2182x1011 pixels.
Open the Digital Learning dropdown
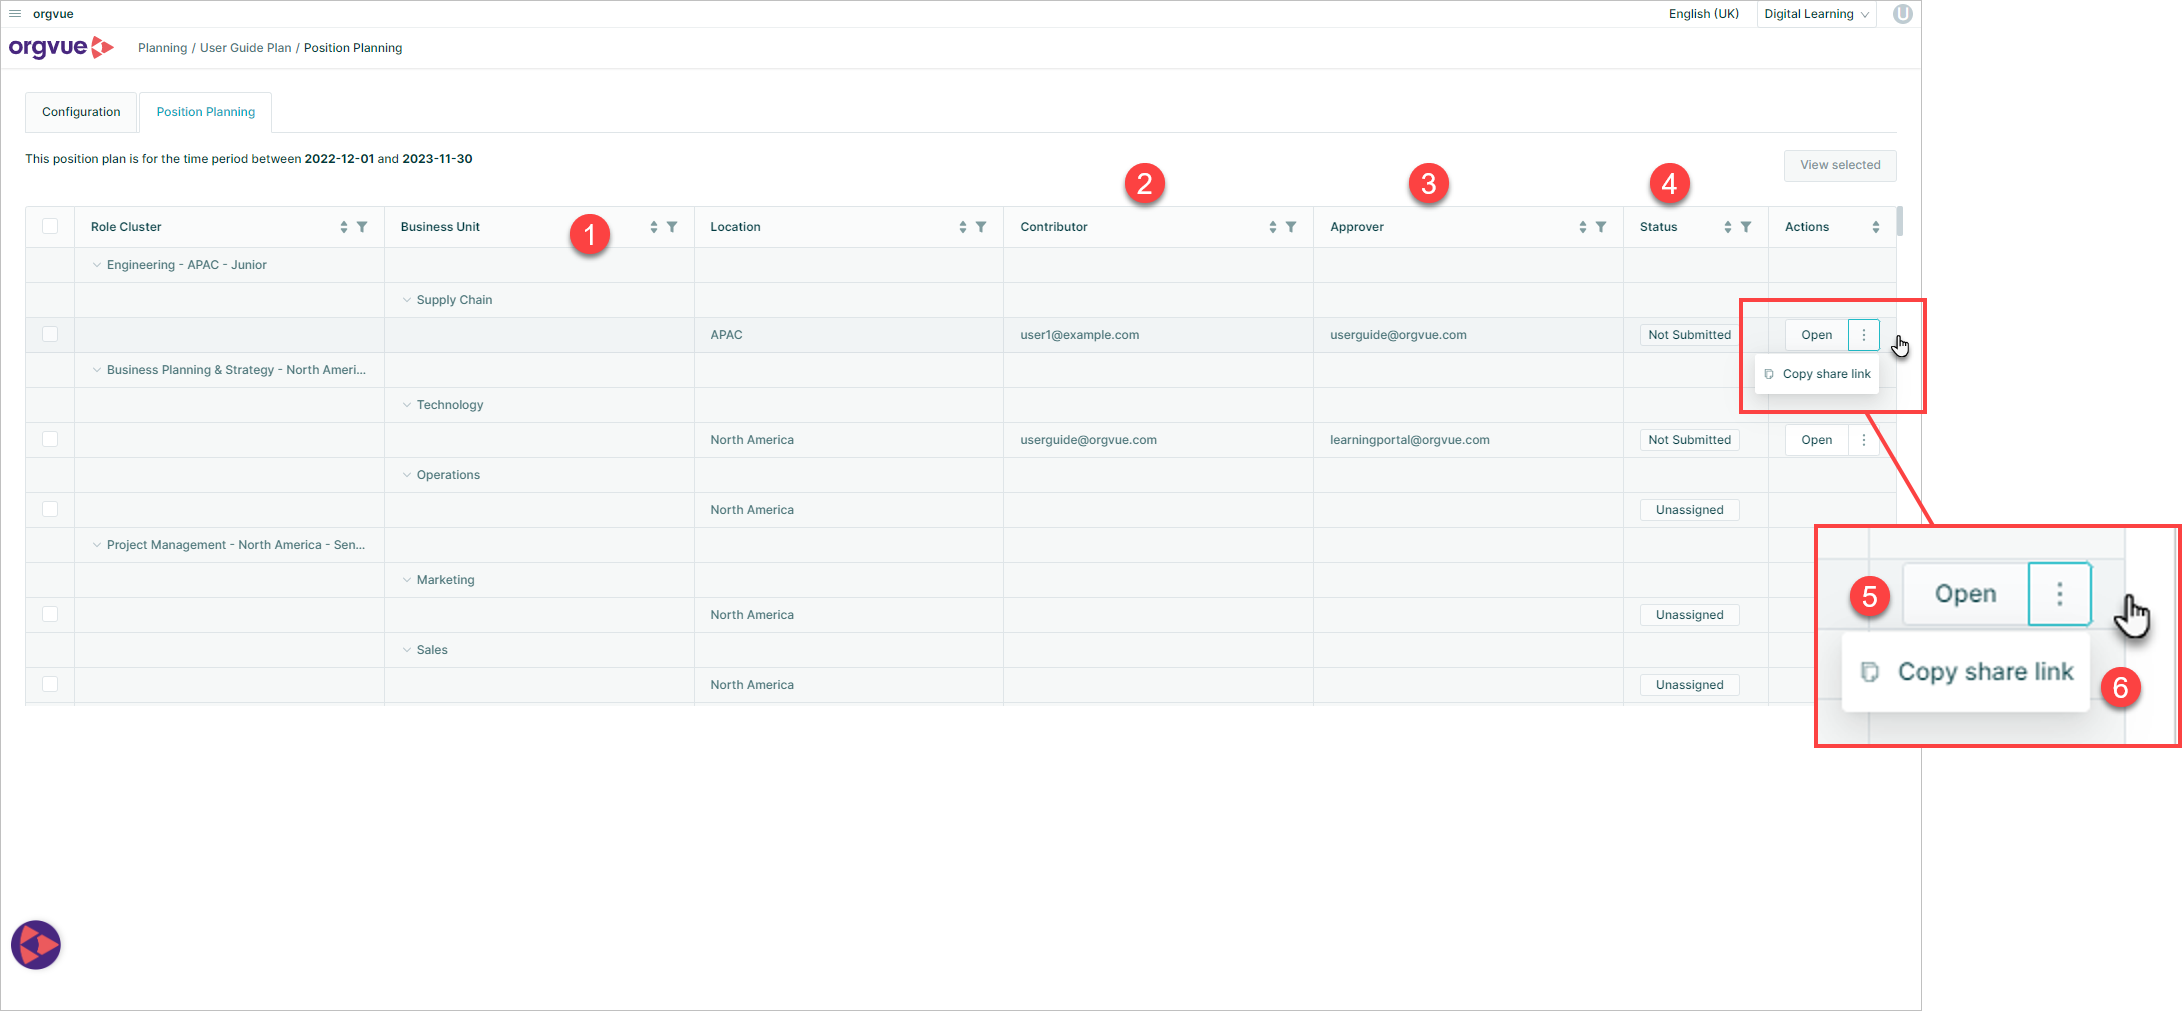[1814, 13]
